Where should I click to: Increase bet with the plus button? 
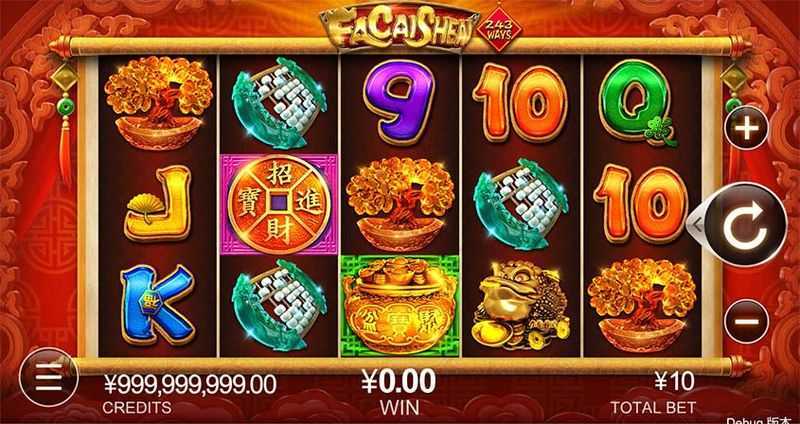(746, 127)
